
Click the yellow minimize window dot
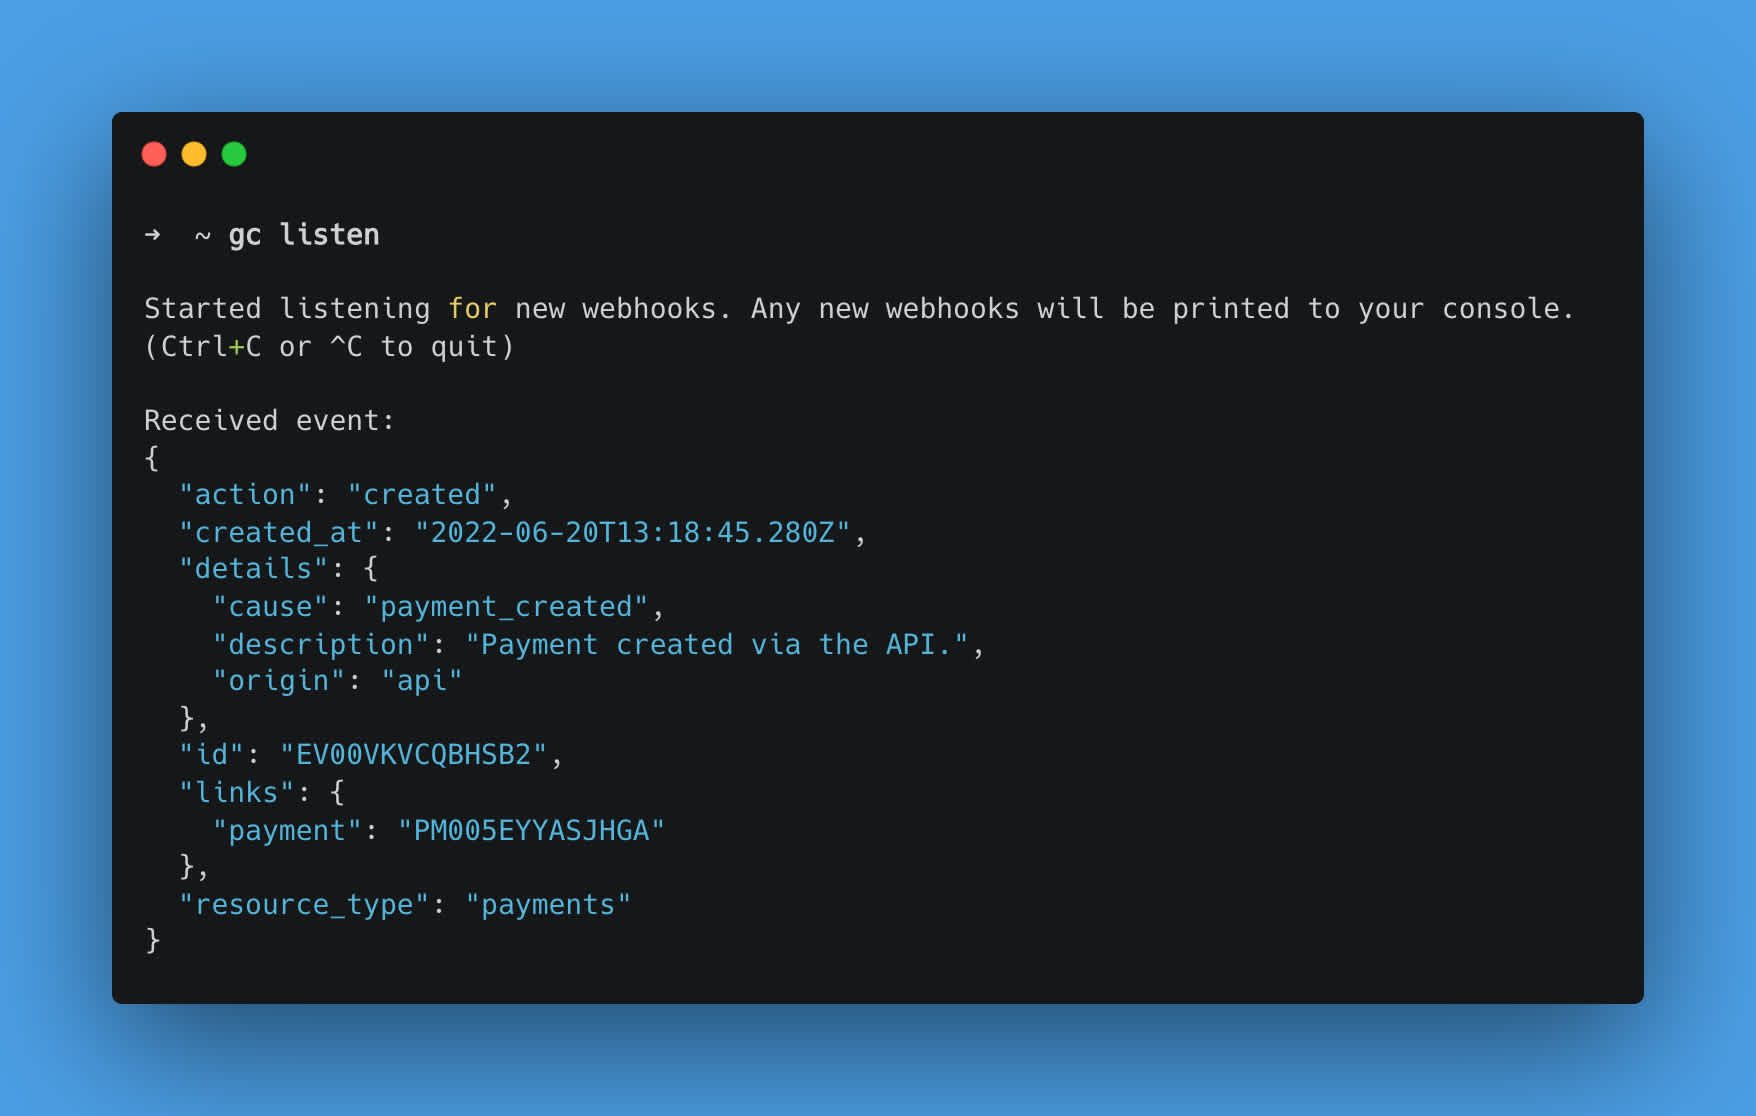[194, 154]
